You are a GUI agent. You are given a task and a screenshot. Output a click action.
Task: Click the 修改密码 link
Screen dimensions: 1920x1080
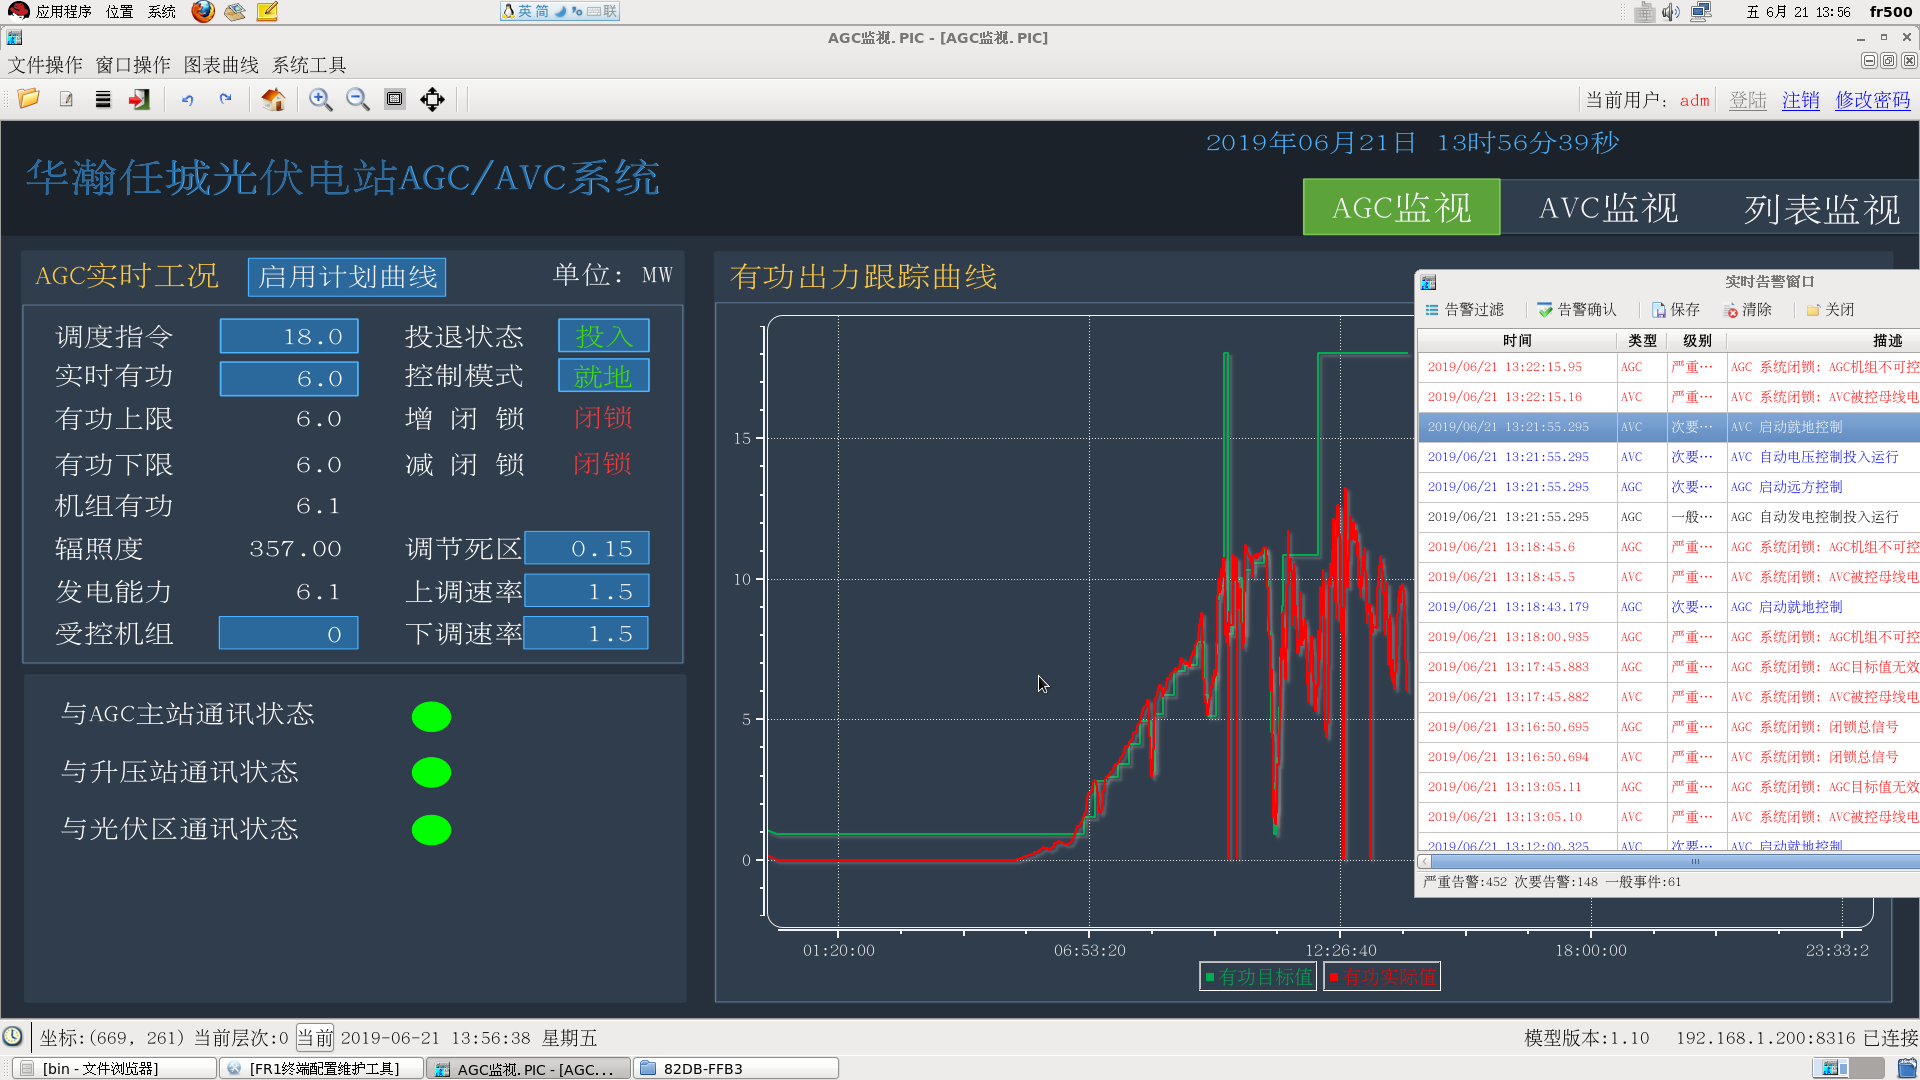[x=1872, y=100]
